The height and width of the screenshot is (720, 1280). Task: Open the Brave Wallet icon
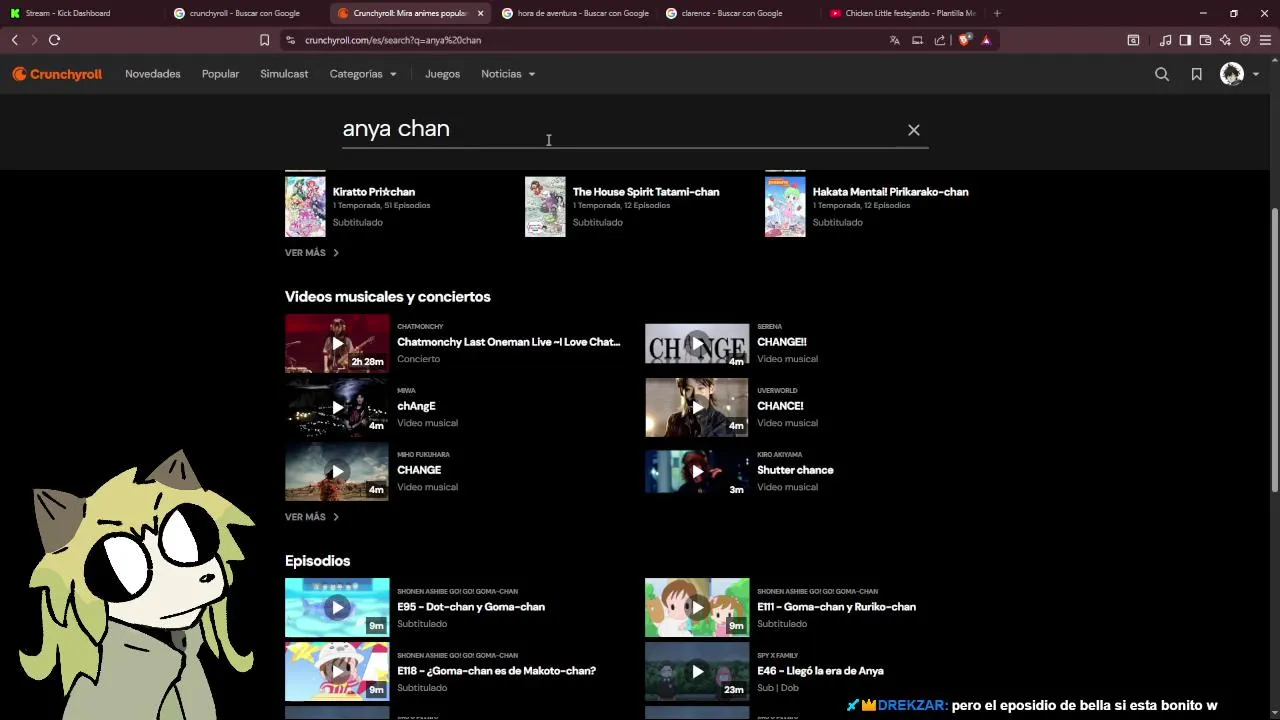coord(1205,40)
